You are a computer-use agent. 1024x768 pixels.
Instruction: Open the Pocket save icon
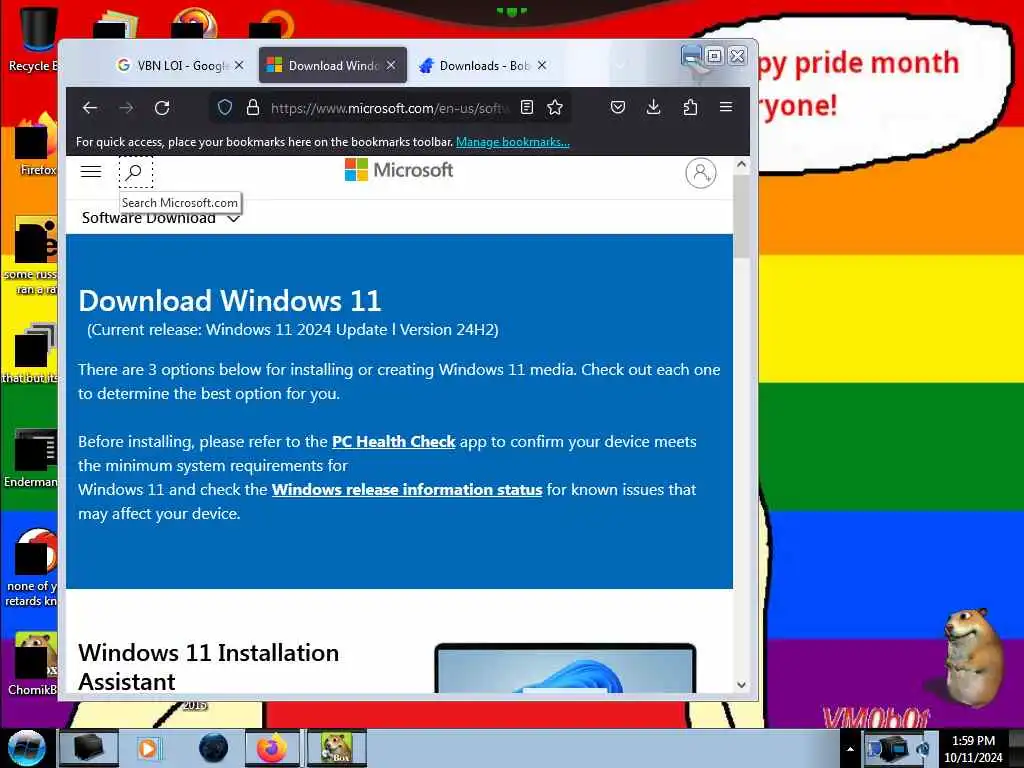(618, 107)
